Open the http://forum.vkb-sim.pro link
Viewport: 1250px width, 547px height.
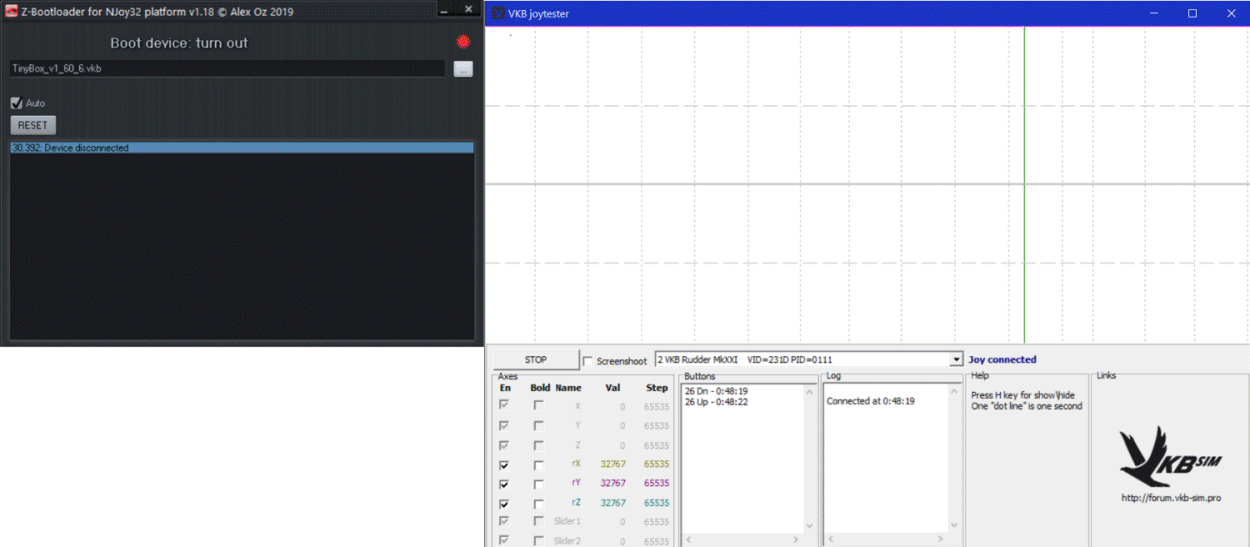pyautogui.click(x=1170, y=498)
